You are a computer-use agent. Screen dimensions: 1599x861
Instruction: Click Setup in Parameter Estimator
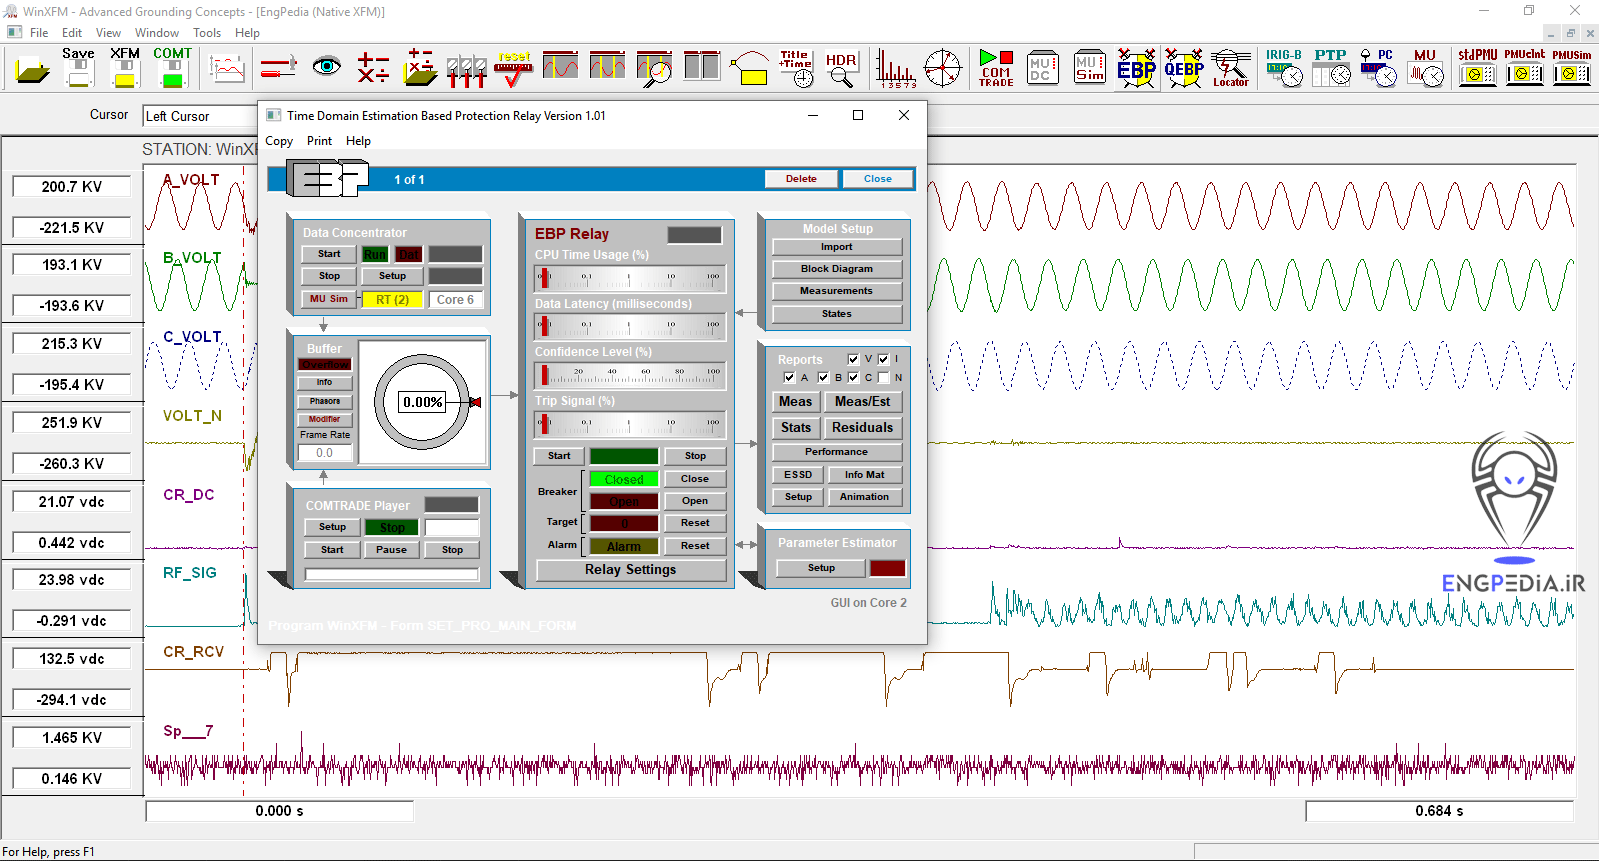tap(821, 568)
